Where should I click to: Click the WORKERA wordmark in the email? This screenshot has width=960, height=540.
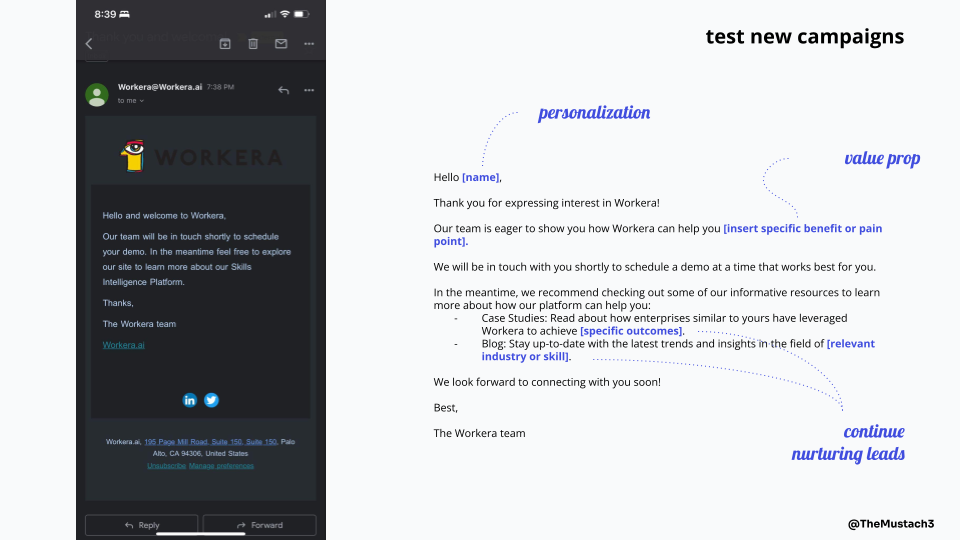pyautogui.click(x=219, y=158)
